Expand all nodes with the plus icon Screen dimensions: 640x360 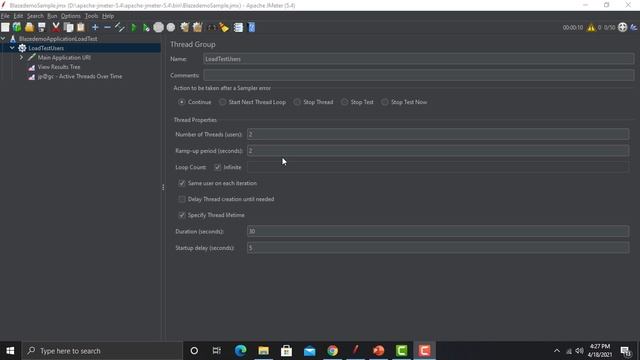pos(95,27)
